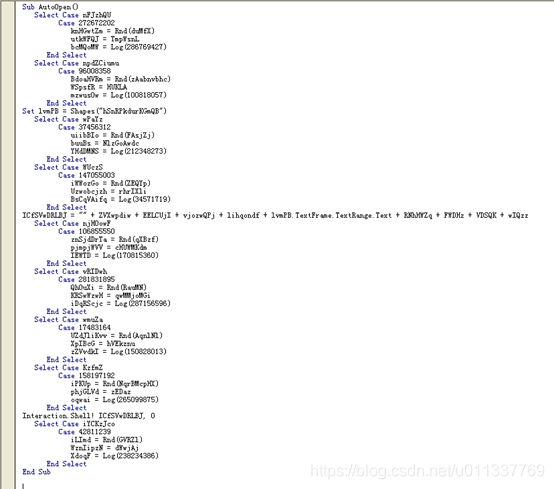Click the line ending with 'Log(150828013)'
The width and height of the screenshot is (554, 489).
click(x=118, y=352)
